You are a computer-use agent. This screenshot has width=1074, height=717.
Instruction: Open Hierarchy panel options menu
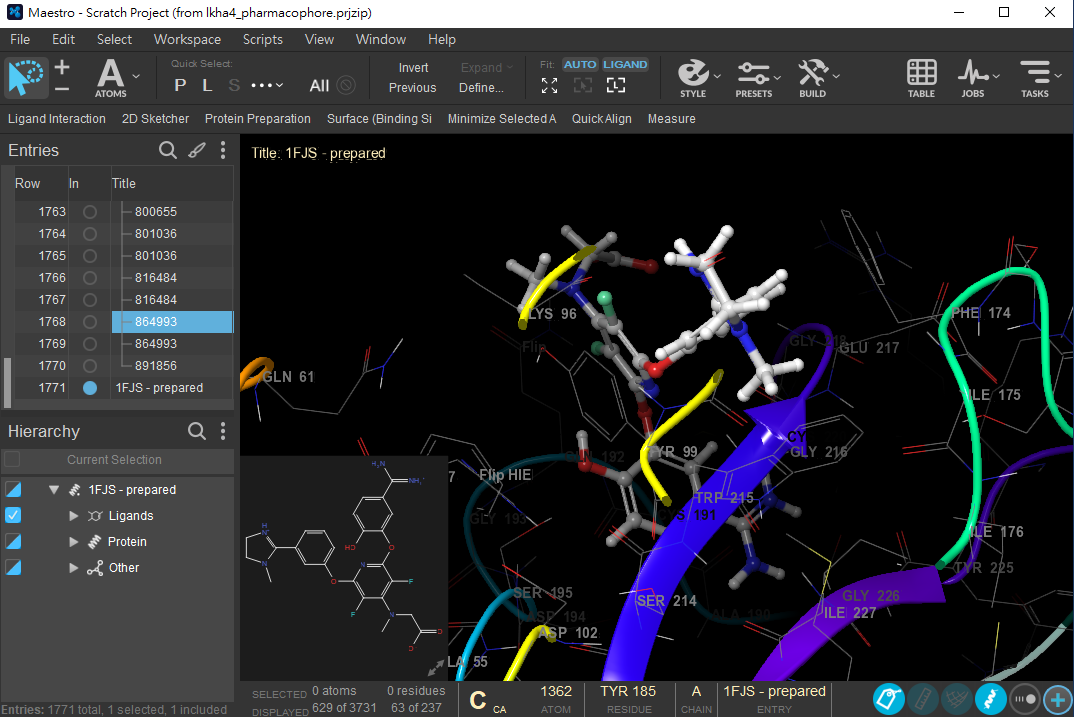click(x=223, y=431)
